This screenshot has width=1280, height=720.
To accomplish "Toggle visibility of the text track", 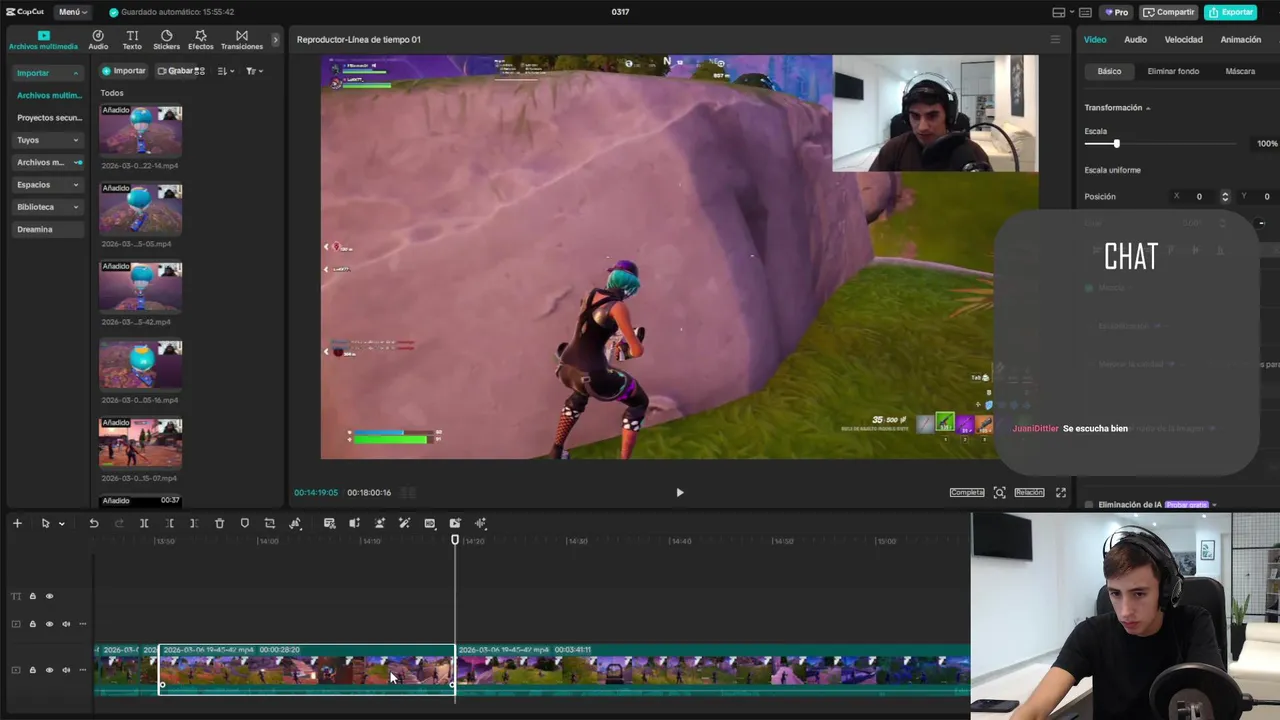I will pyautogui.click(x=49, y=596).
